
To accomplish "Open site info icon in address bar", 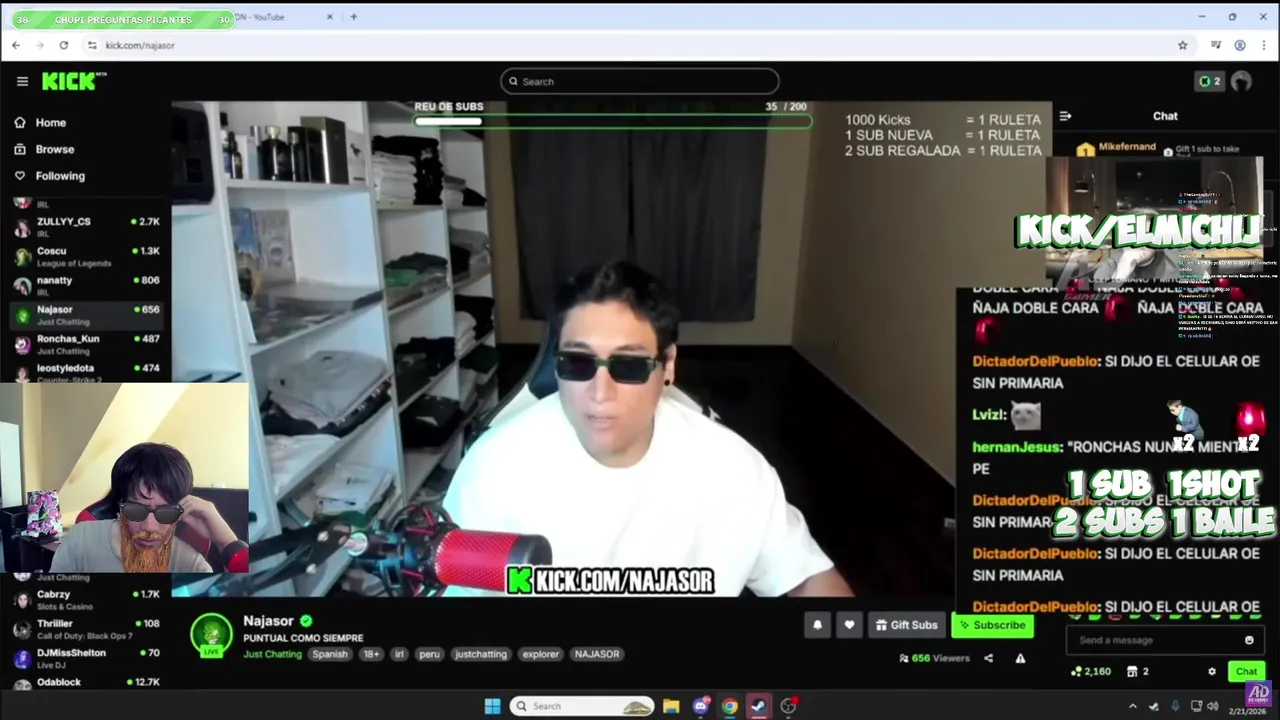I will click(x=92, y=45).
